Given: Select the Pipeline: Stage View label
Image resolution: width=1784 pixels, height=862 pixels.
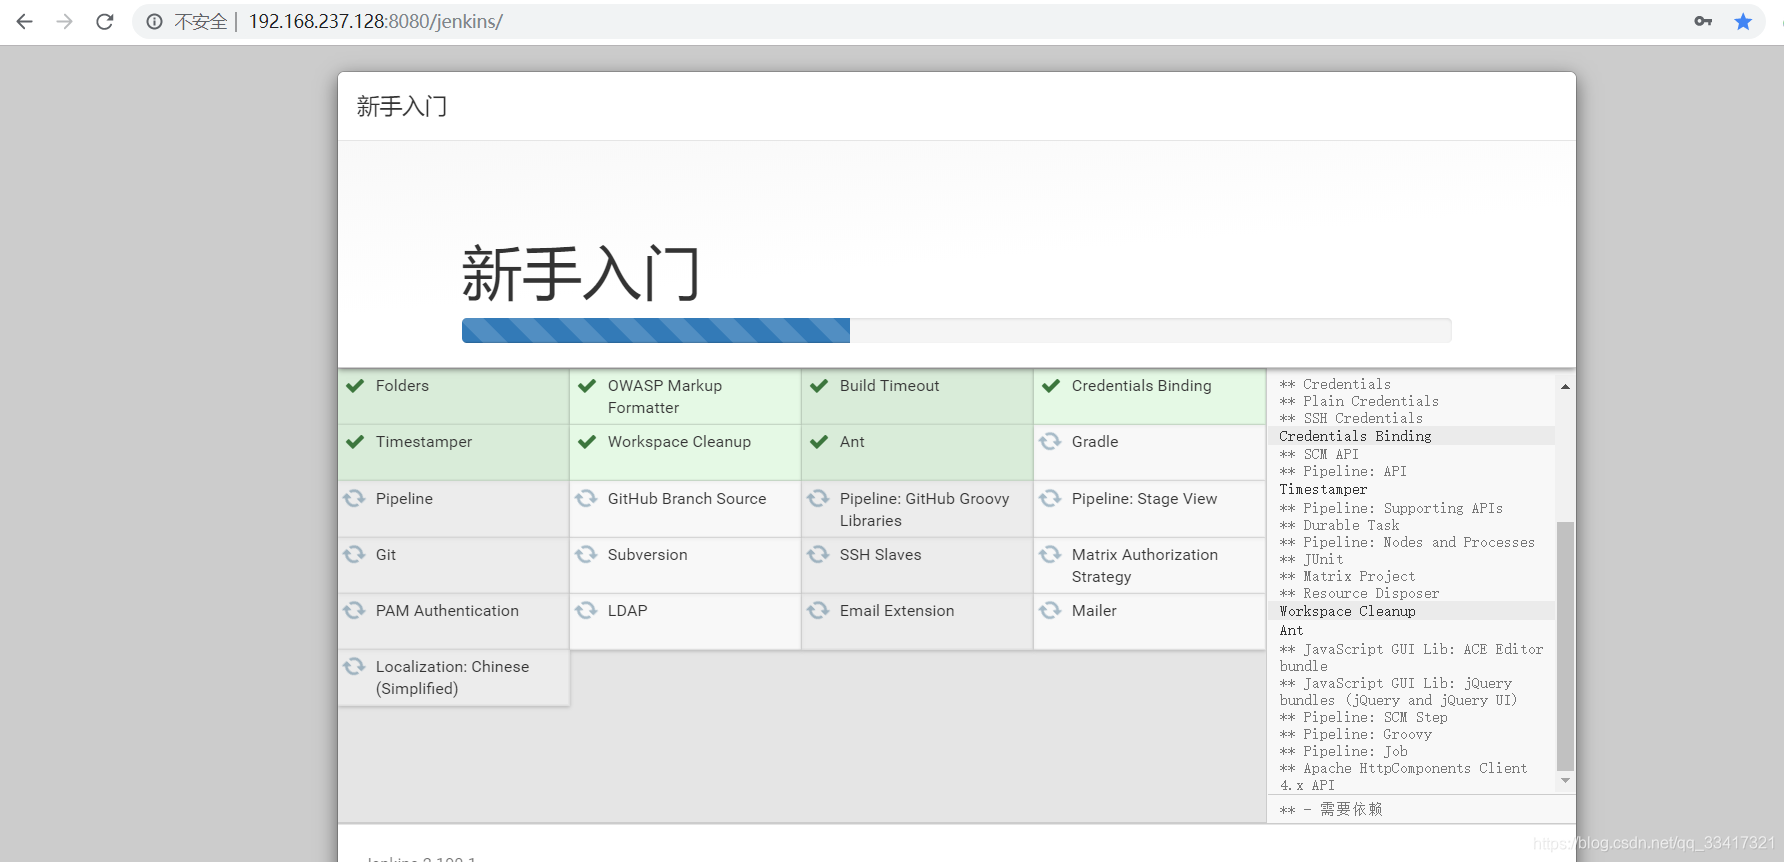Looking at the screenshot, I should coord(1144,499).
